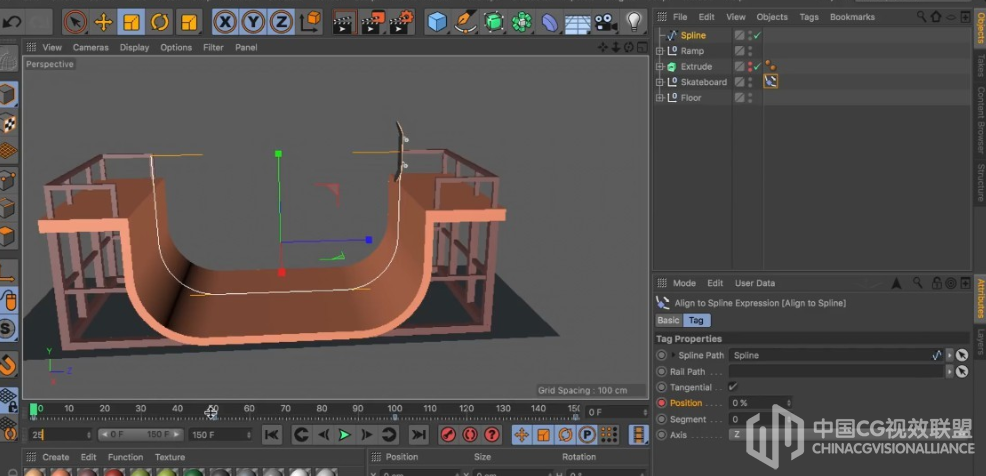The image size is (986, 476).
Task: Go to end of animation
Action: click(418, 434)
